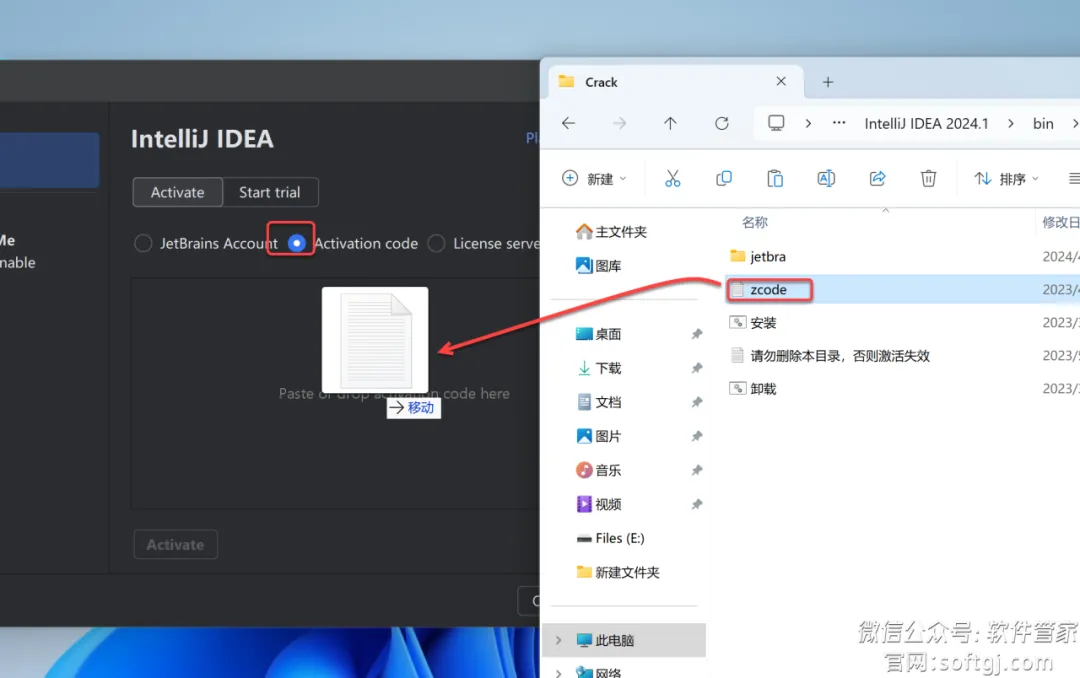Click the address bar ellipsis for hidden folders

(839, 123)
